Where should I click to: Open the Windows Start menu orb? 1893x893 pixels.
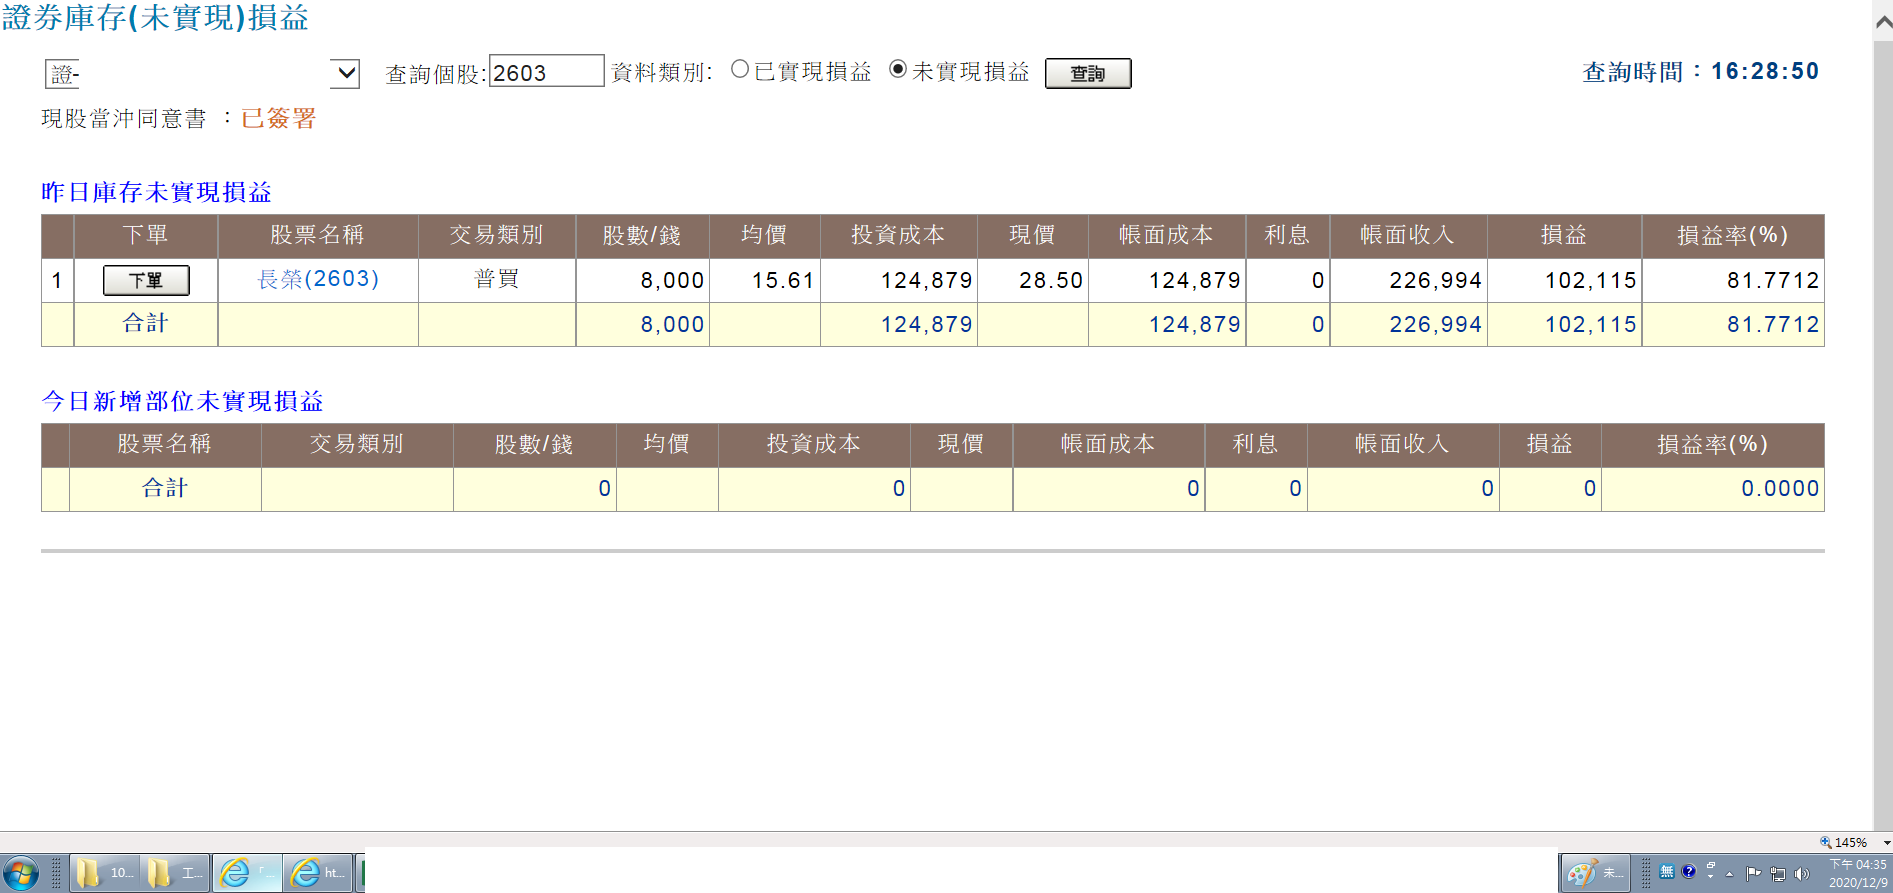[x=20, y=873]
